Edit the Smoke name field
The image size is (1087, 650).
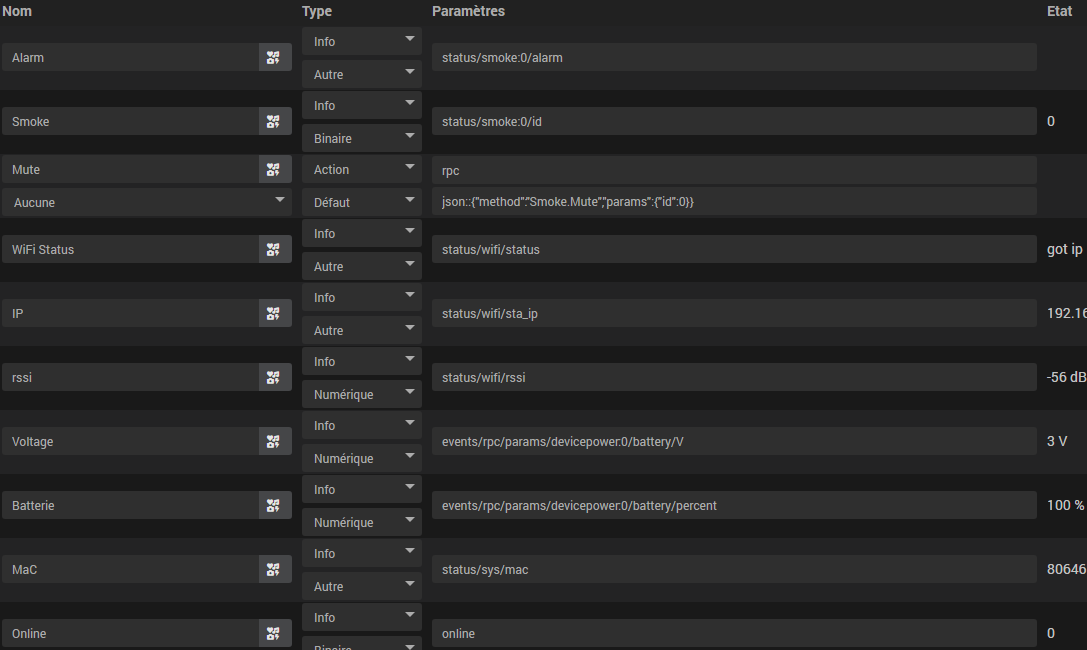(x=130, y=121)
